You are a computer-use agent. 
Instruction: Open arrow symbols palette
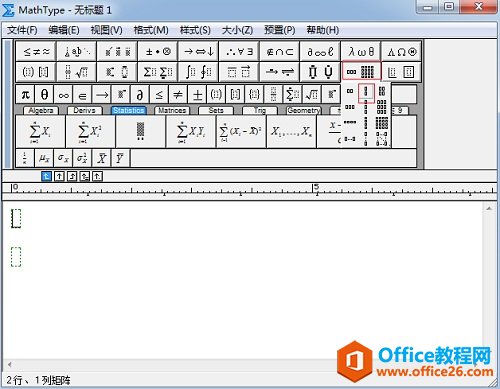coord(199,52)
